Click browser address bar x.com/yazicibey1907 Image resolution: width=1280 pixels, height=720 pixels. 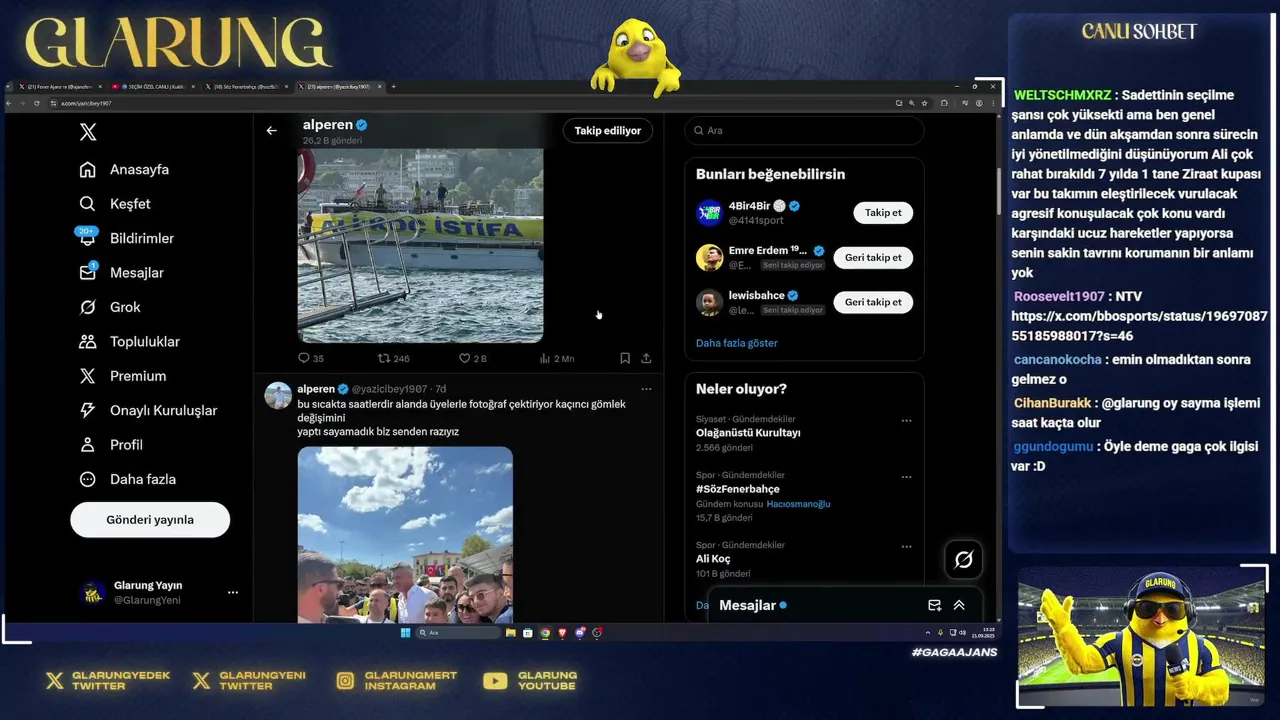coord(470,103)
